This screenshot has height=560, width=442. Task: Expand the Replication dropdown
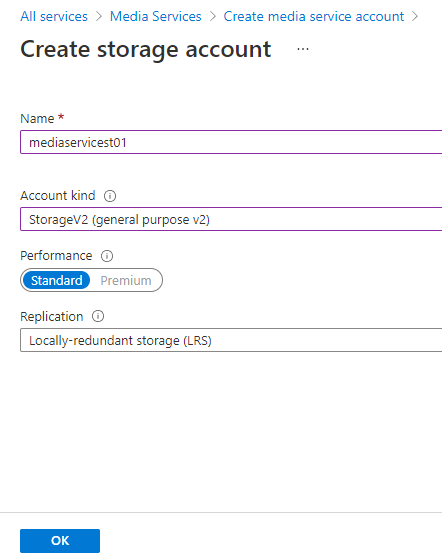(231, 340)
